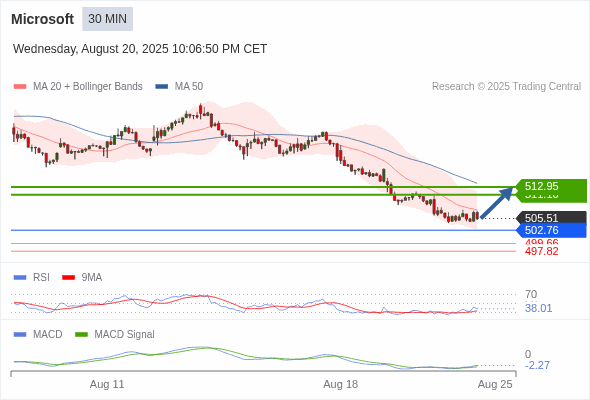Toggle the MA 20 + Bollinger Bands label
The width and height of the screenshot is (590, 400).
pyautogui.click(x=88, y=87)
